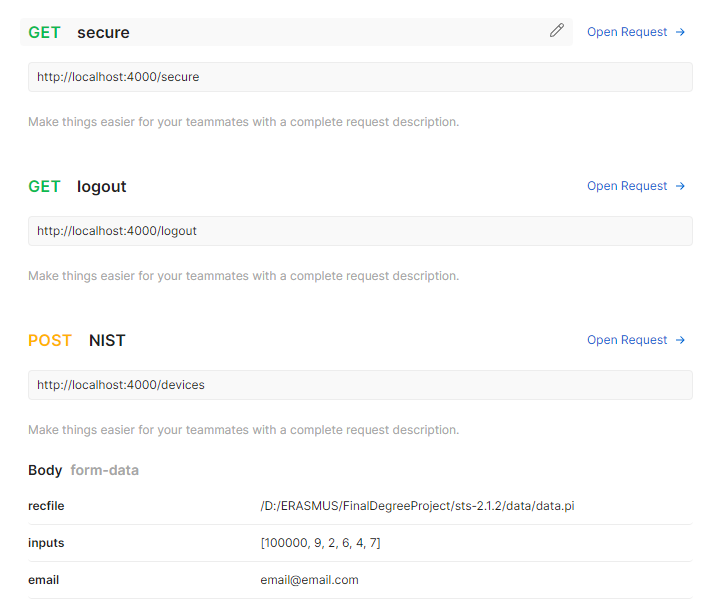Add a description under the NIST request
Image resolution: width=721 pixels, height=611 pixels.
coord(243,430)
